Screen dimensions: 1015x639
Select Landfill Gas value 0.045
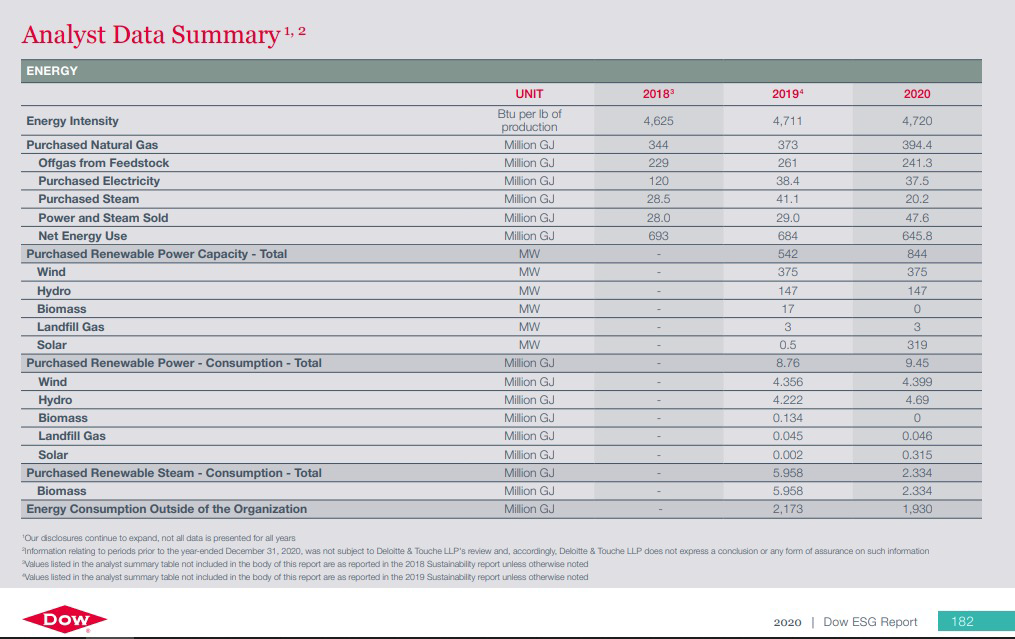787,436
